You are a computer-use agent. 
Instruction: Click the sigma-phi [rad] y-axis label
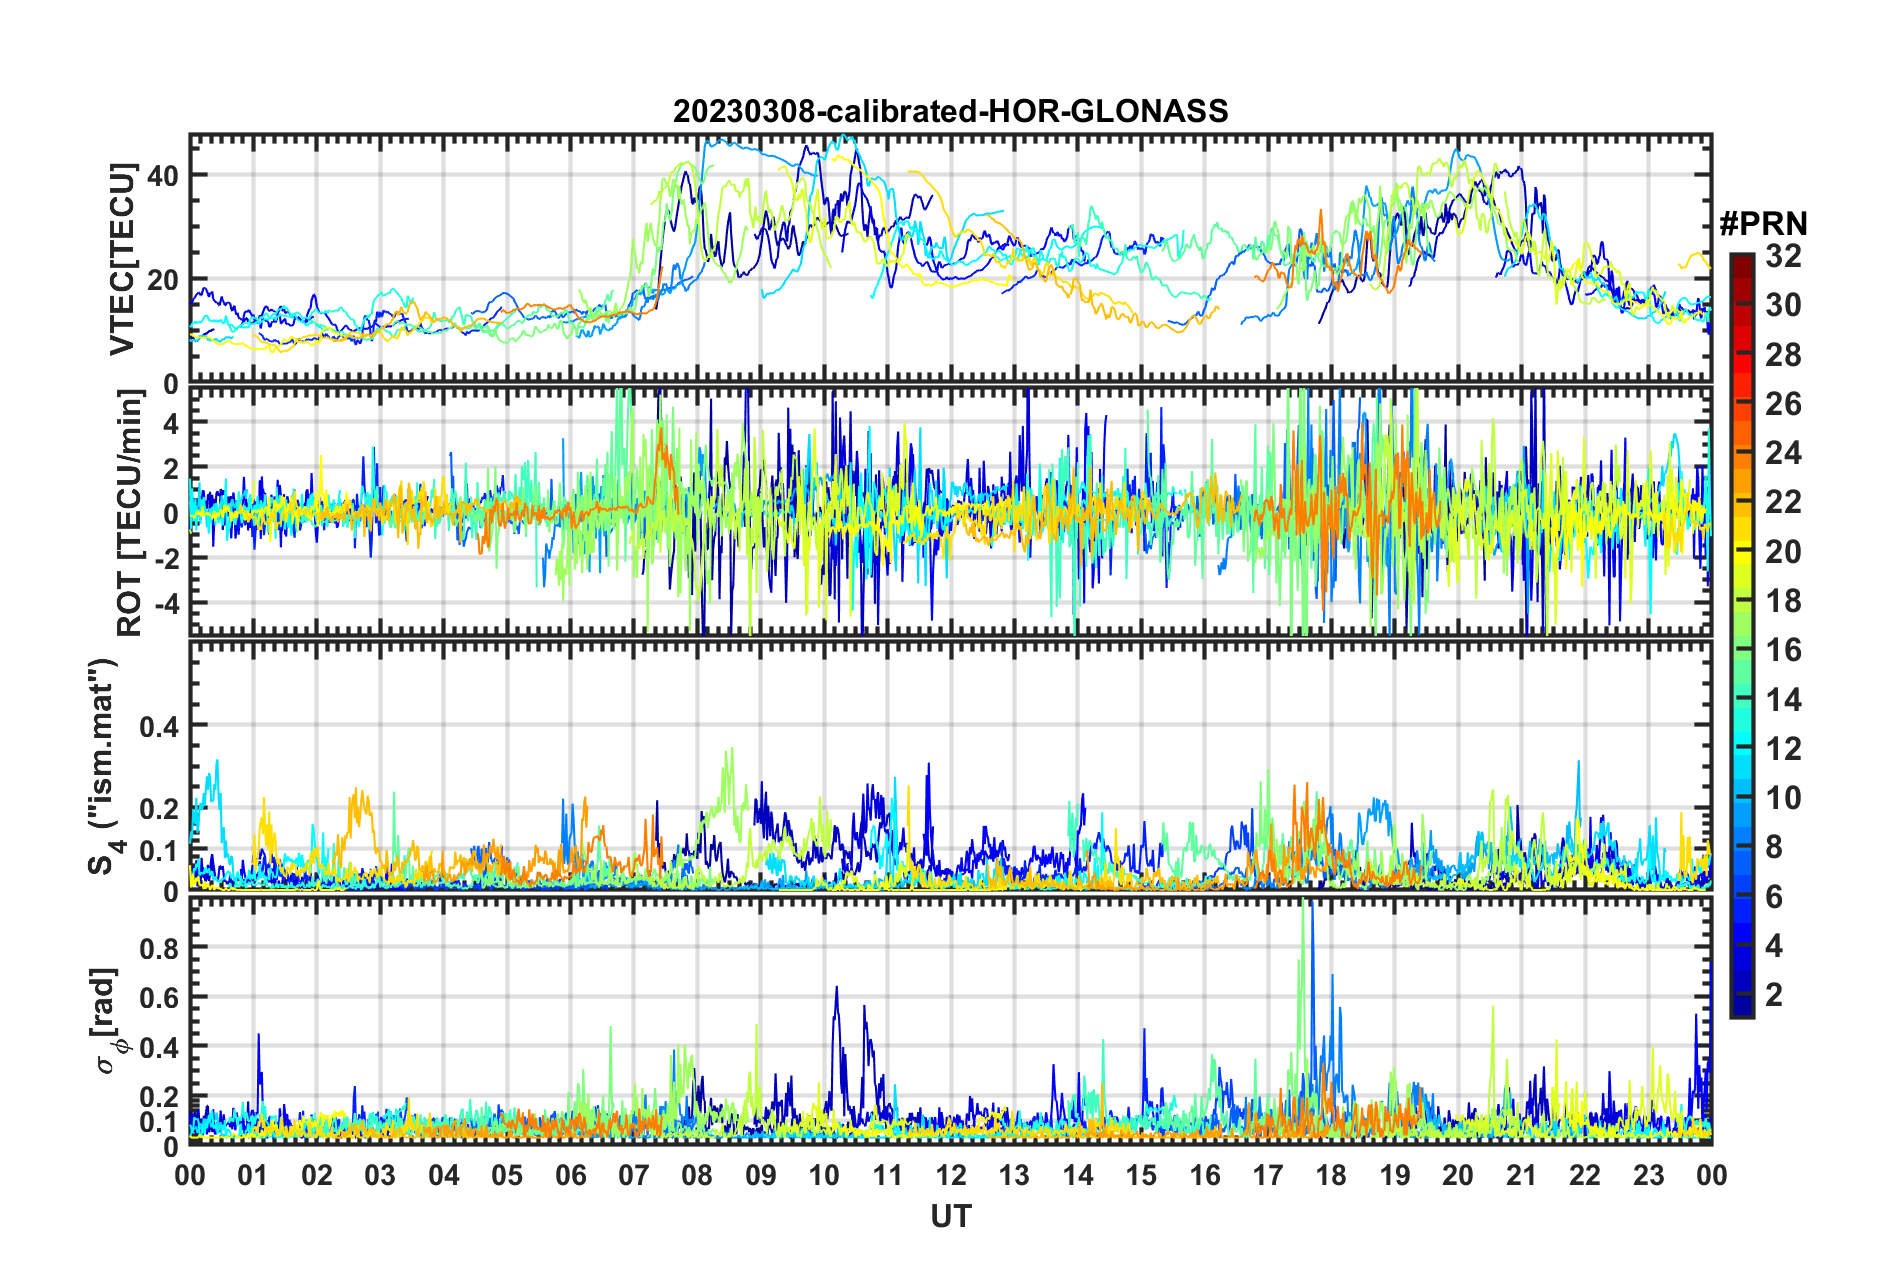click(x=107, y=1020)
